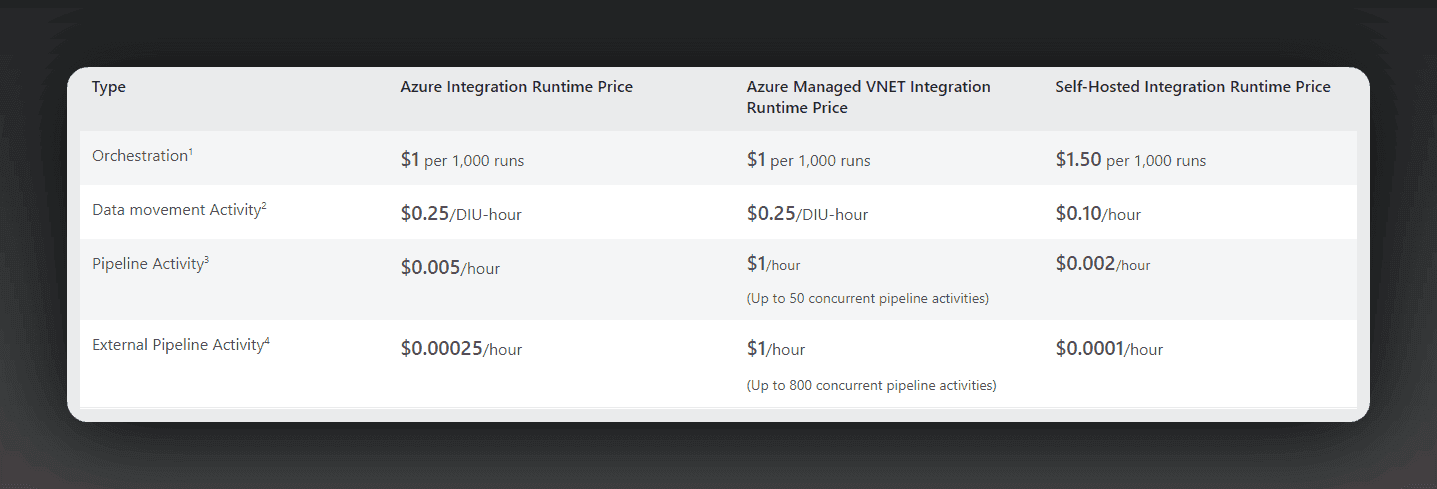Select the Managed VNET Orchestration price cell
The image size is (1437, 489).
pyautogui.click(x=808, y=160)
